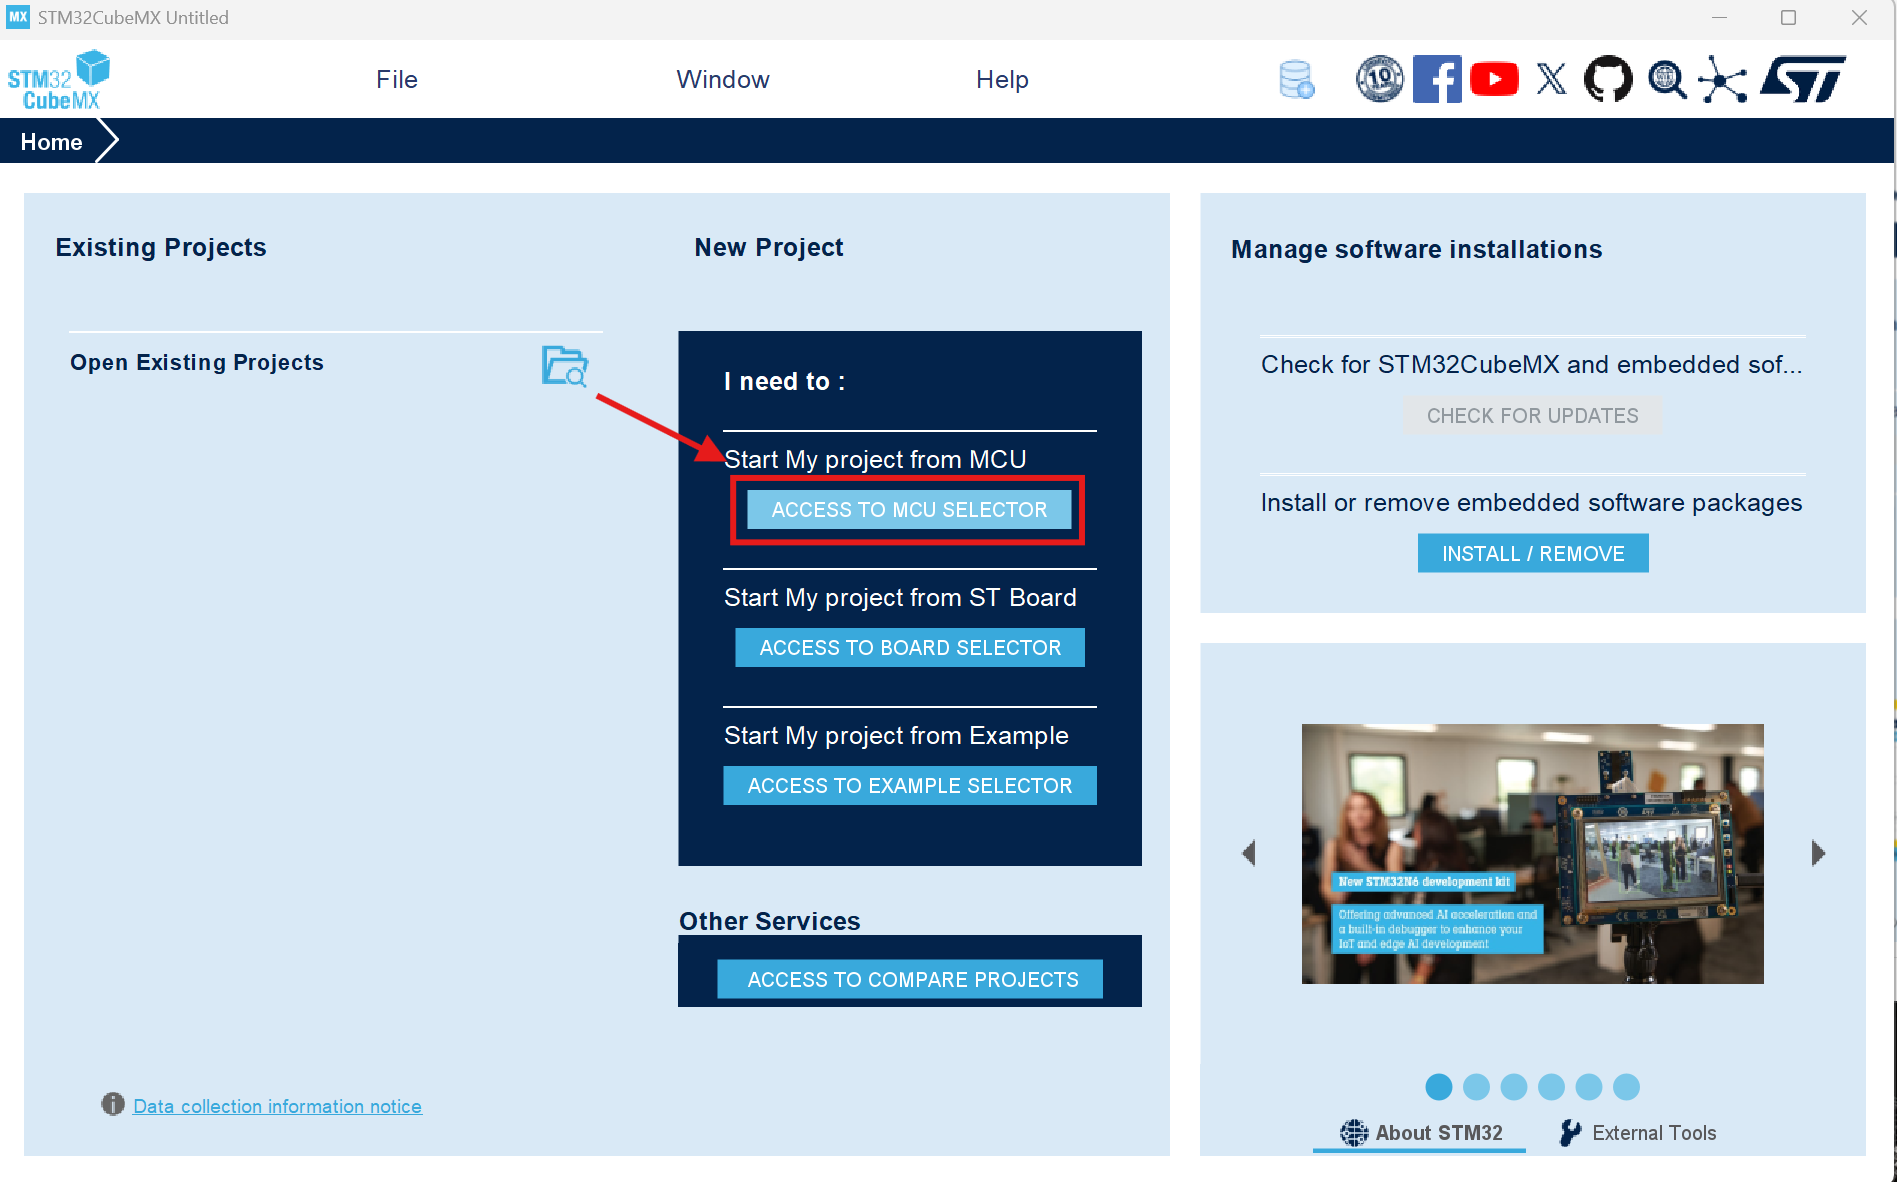Switch to the About STM32 tab

pyautogui.click(x=1421, y=1133)
